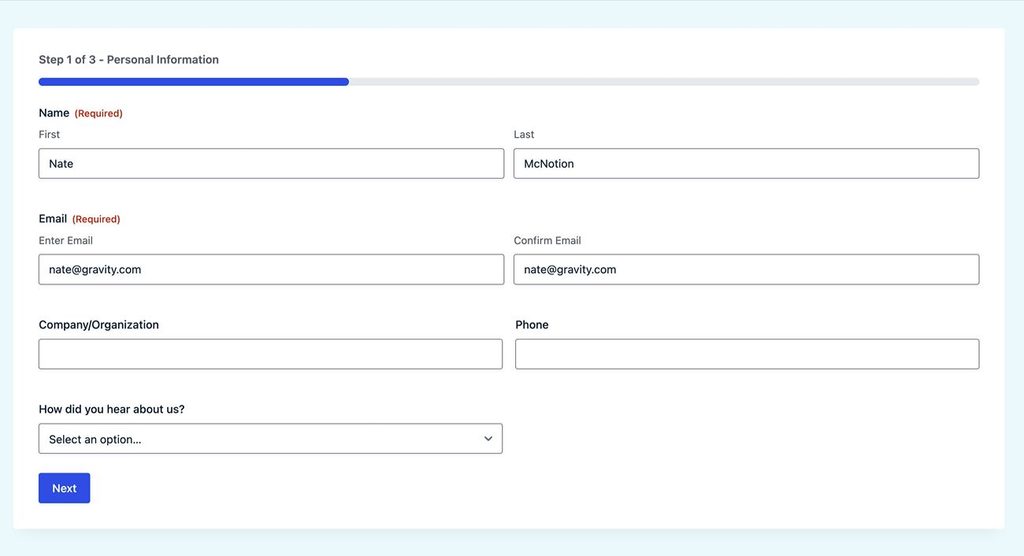The width and height of the screenshot is (1024, 556).
Task: Click the red (Required) text beside Name
Action: (99, 113)
